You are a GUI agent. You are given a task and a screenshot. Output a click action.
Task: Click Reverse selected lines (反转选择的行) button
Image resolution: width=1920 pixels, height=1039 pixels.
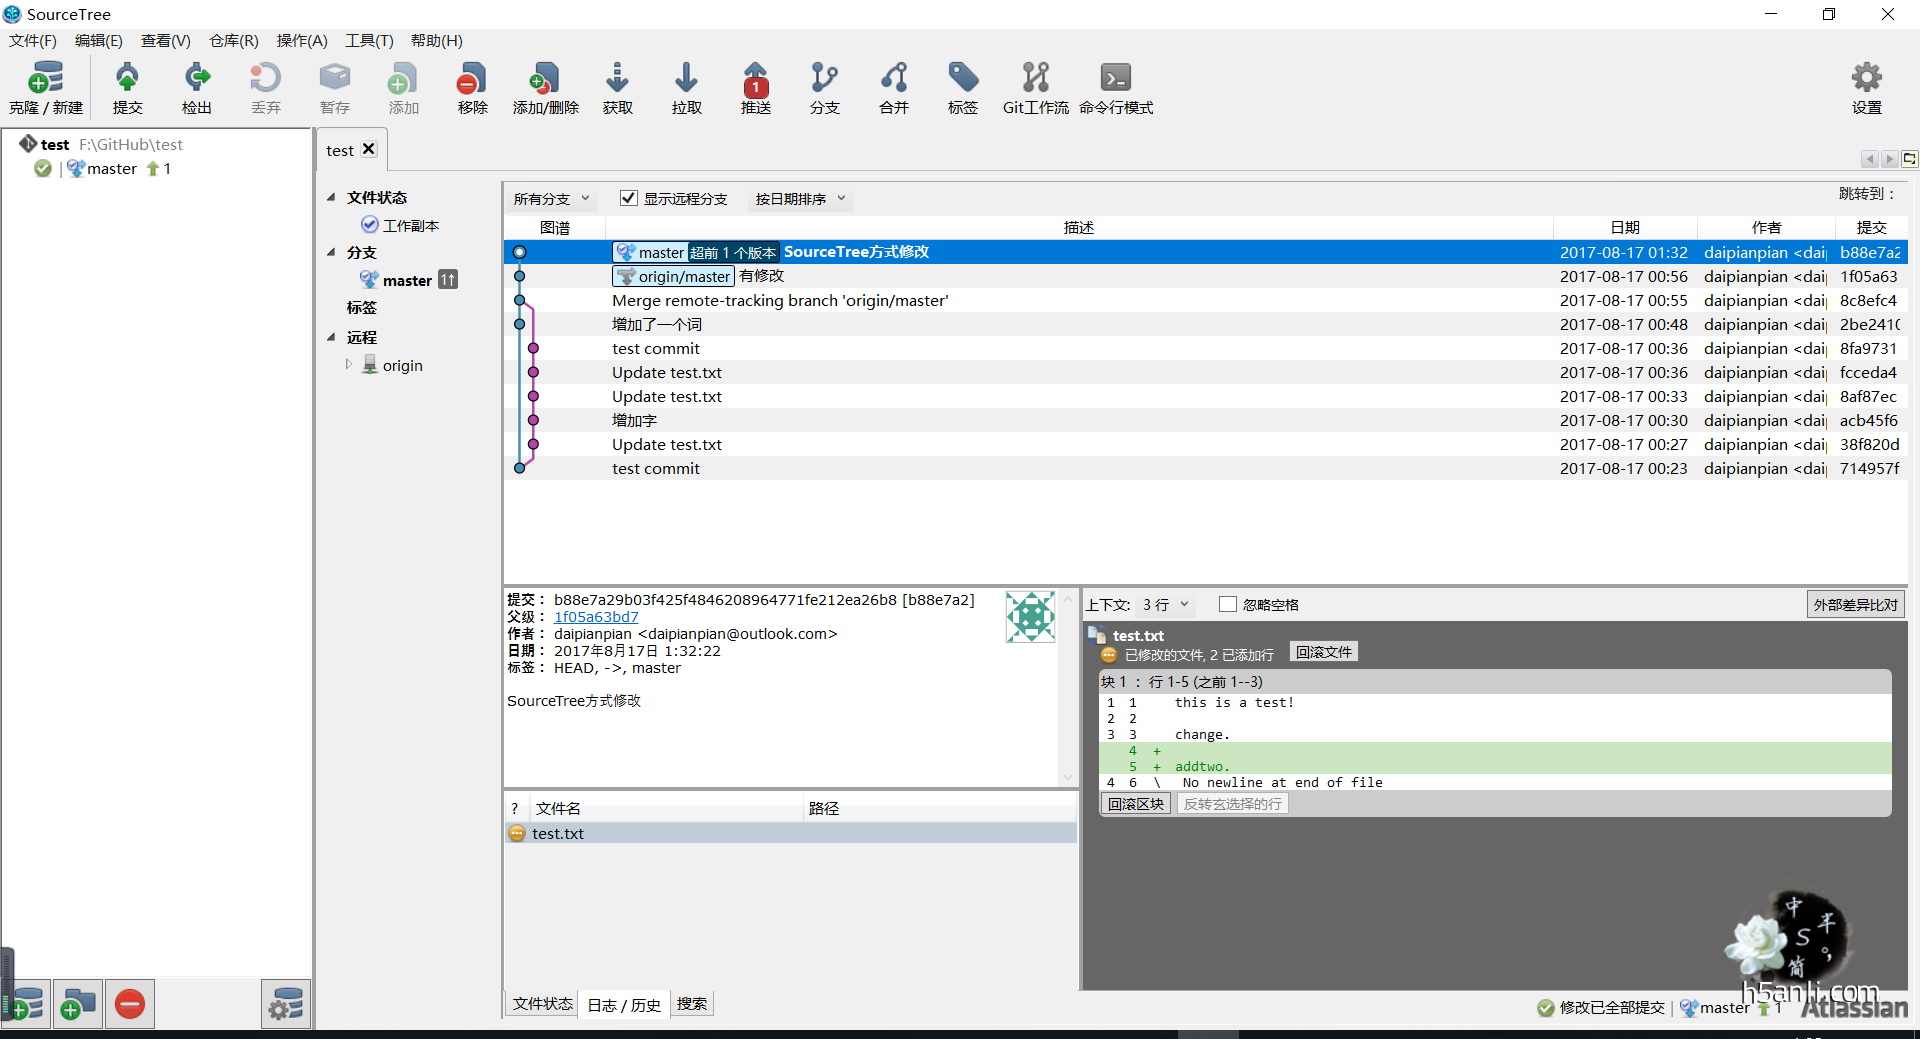[1232, 804]
